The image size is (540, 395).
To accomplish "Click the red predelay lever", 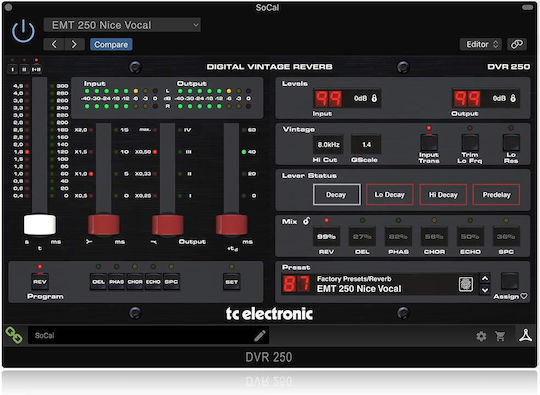I will (x=232, y=224).
